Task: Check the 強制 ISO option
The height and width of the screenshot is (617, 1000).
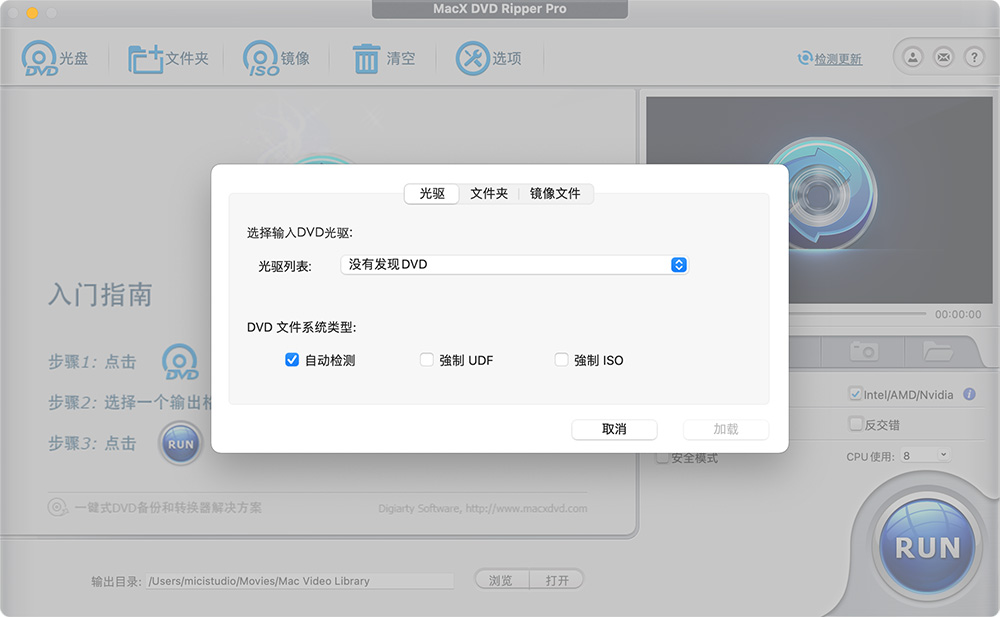Action: [x=561, y=360]
